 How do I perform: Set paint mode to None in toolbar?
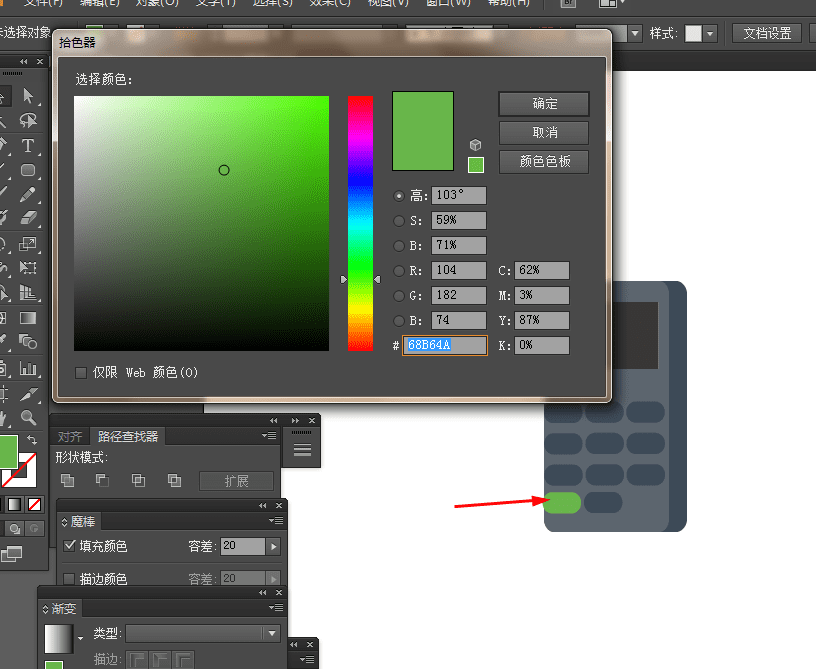pos(34,504)
